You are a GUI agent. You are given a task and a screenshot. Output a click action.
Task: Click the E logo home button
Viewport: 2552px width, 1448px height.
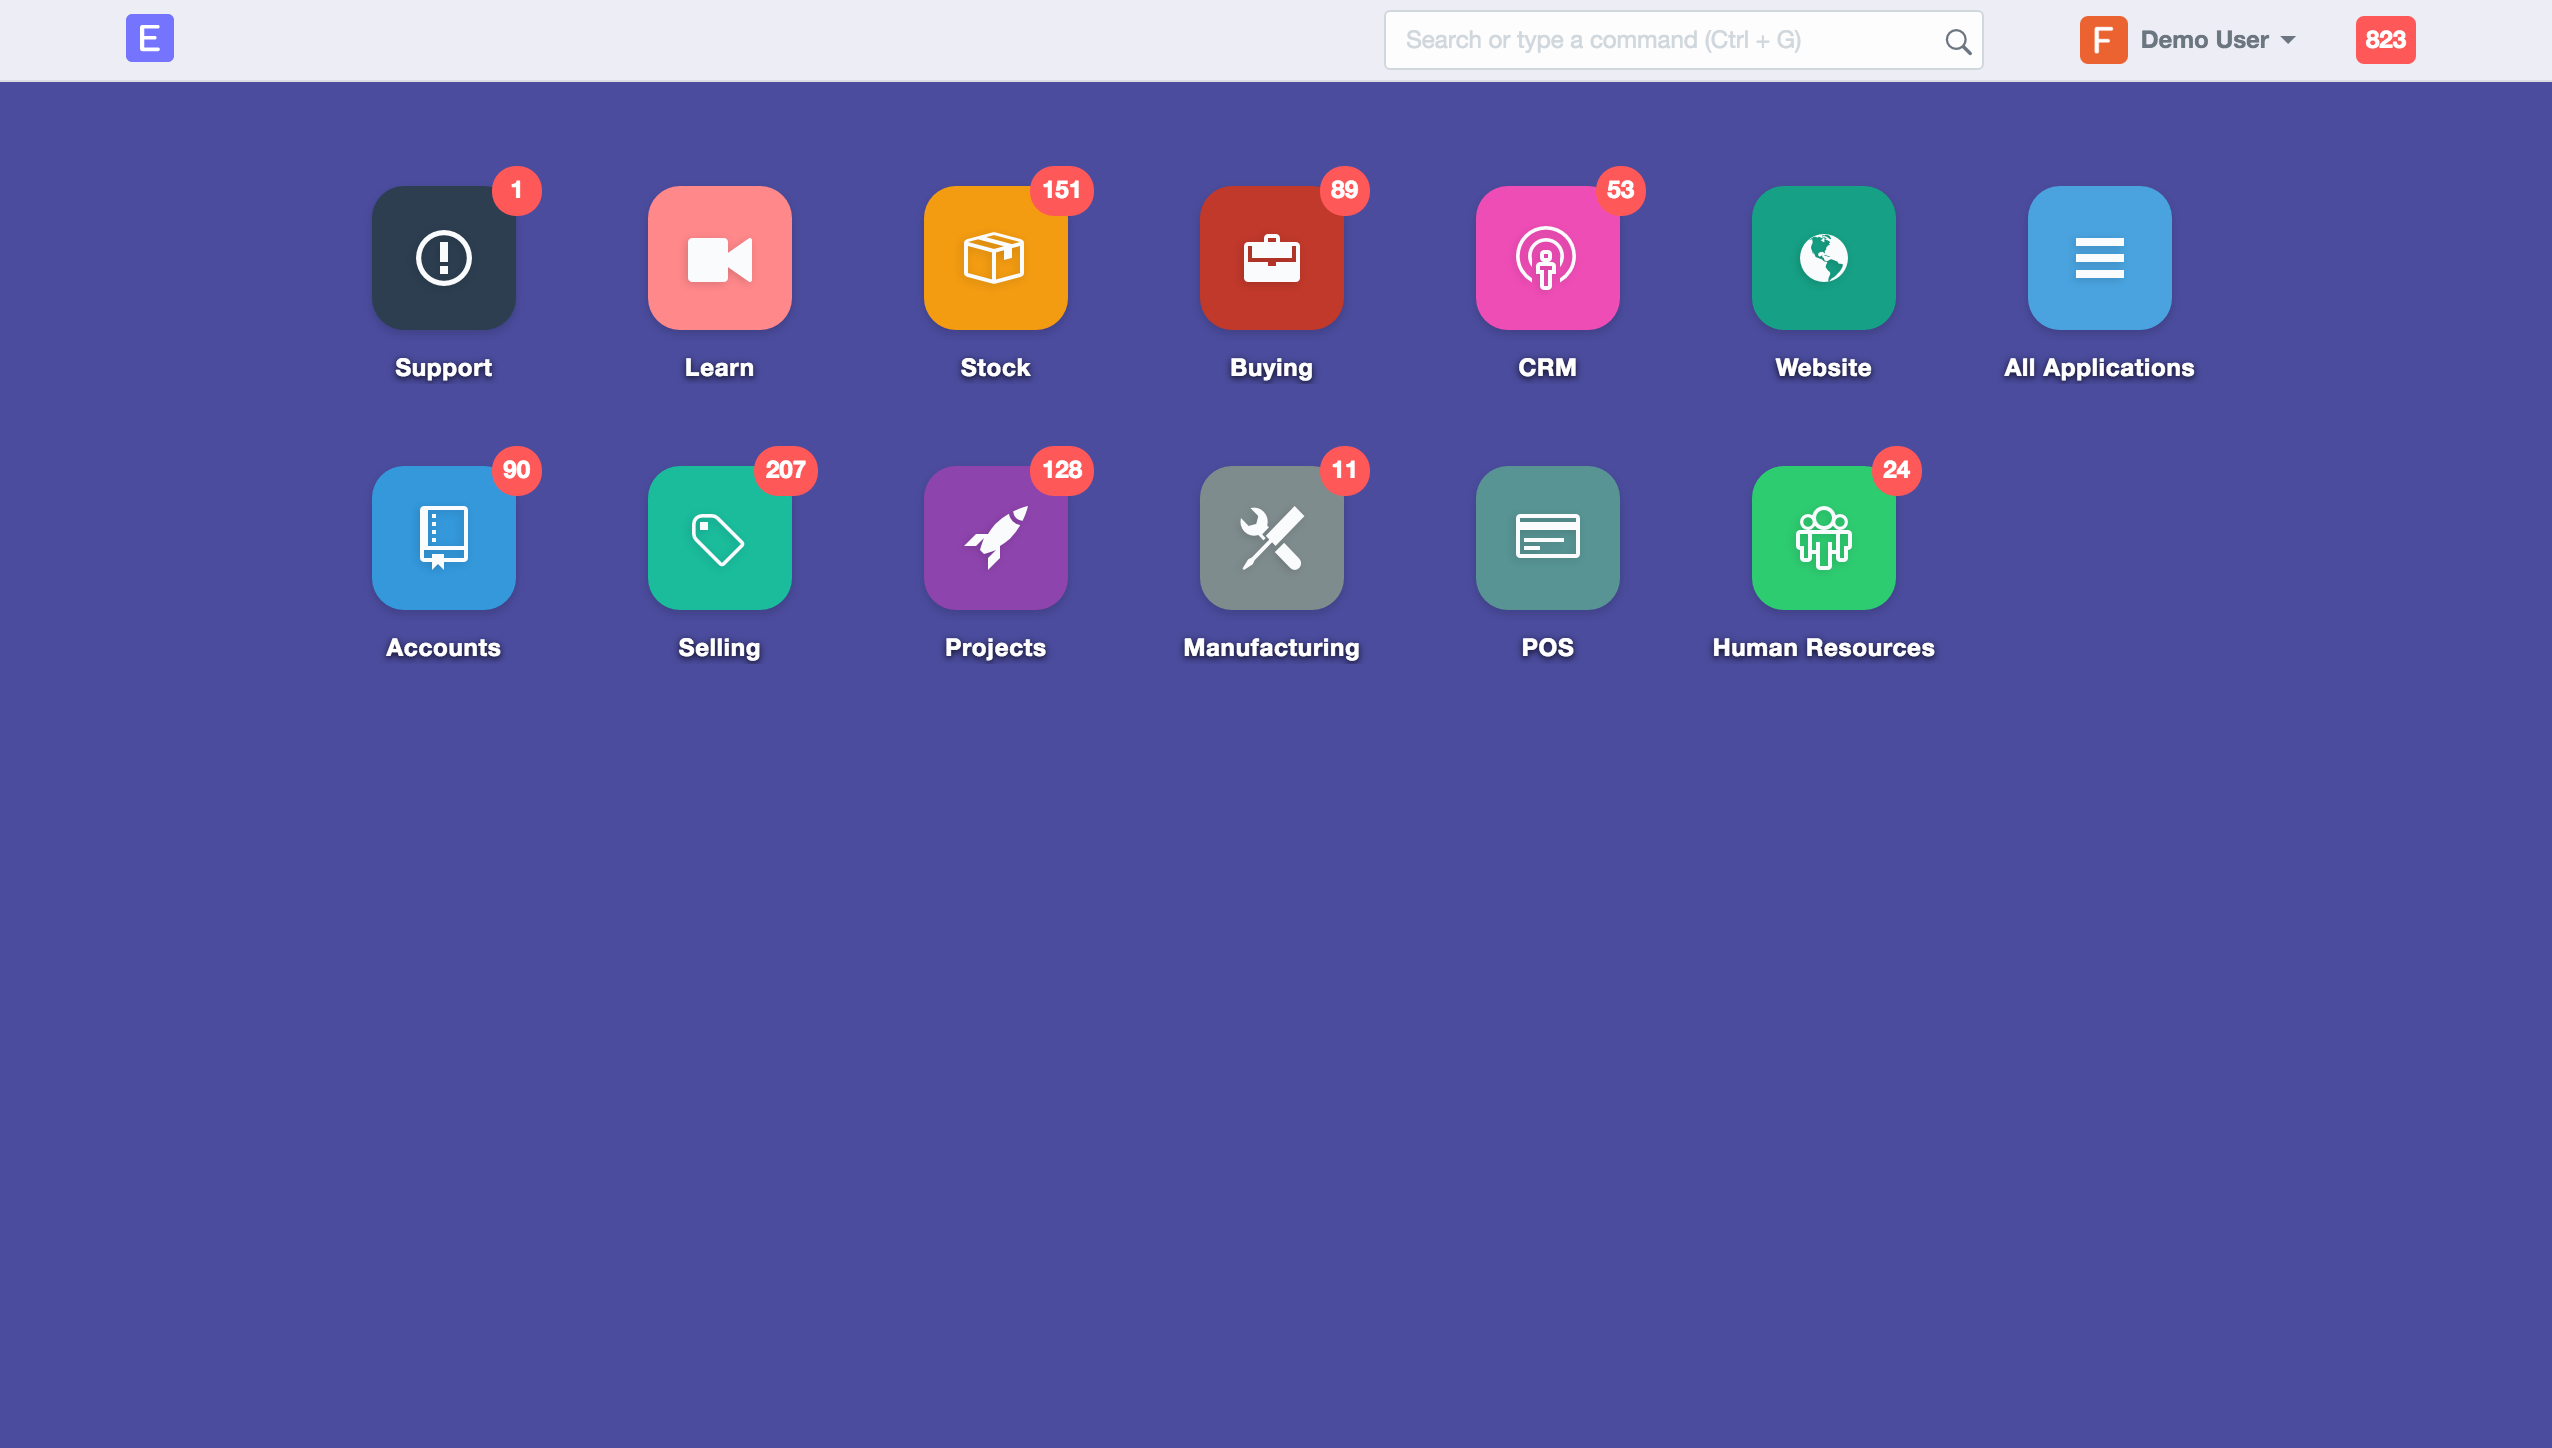tap(150, 38)
